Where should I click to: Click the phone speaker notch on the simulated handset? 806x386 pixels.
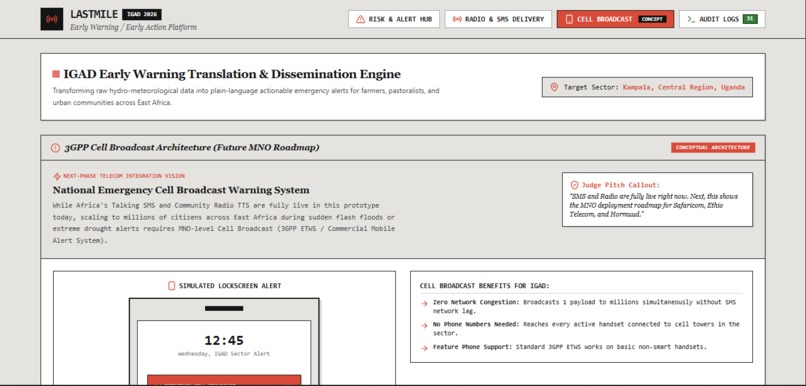(x=224, y=308)
